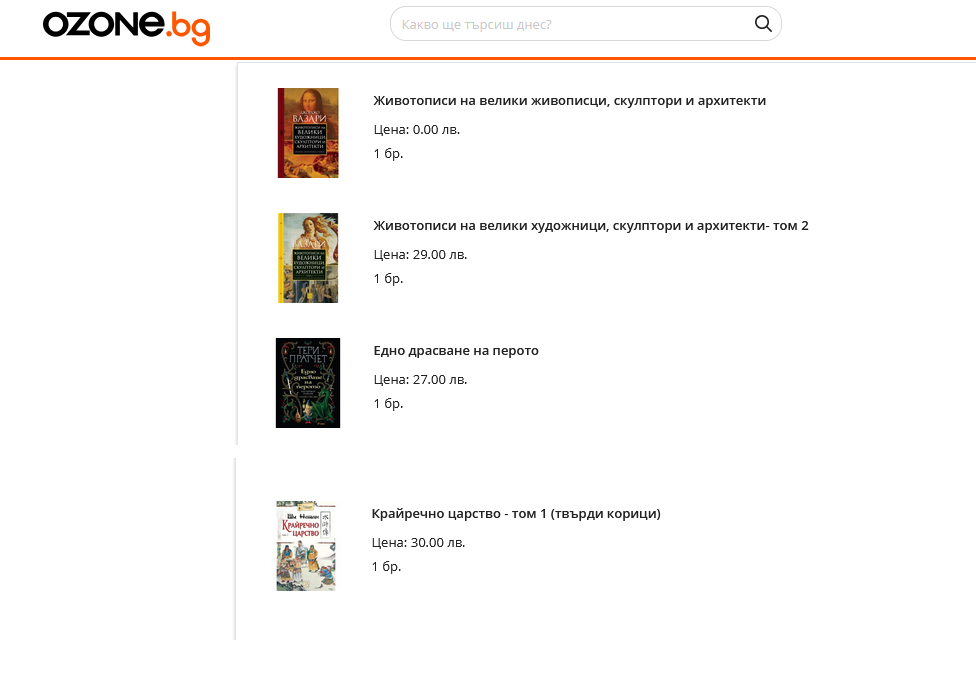Click the price 'Цена: 27.00 лв.'

(x=420, y=380)
